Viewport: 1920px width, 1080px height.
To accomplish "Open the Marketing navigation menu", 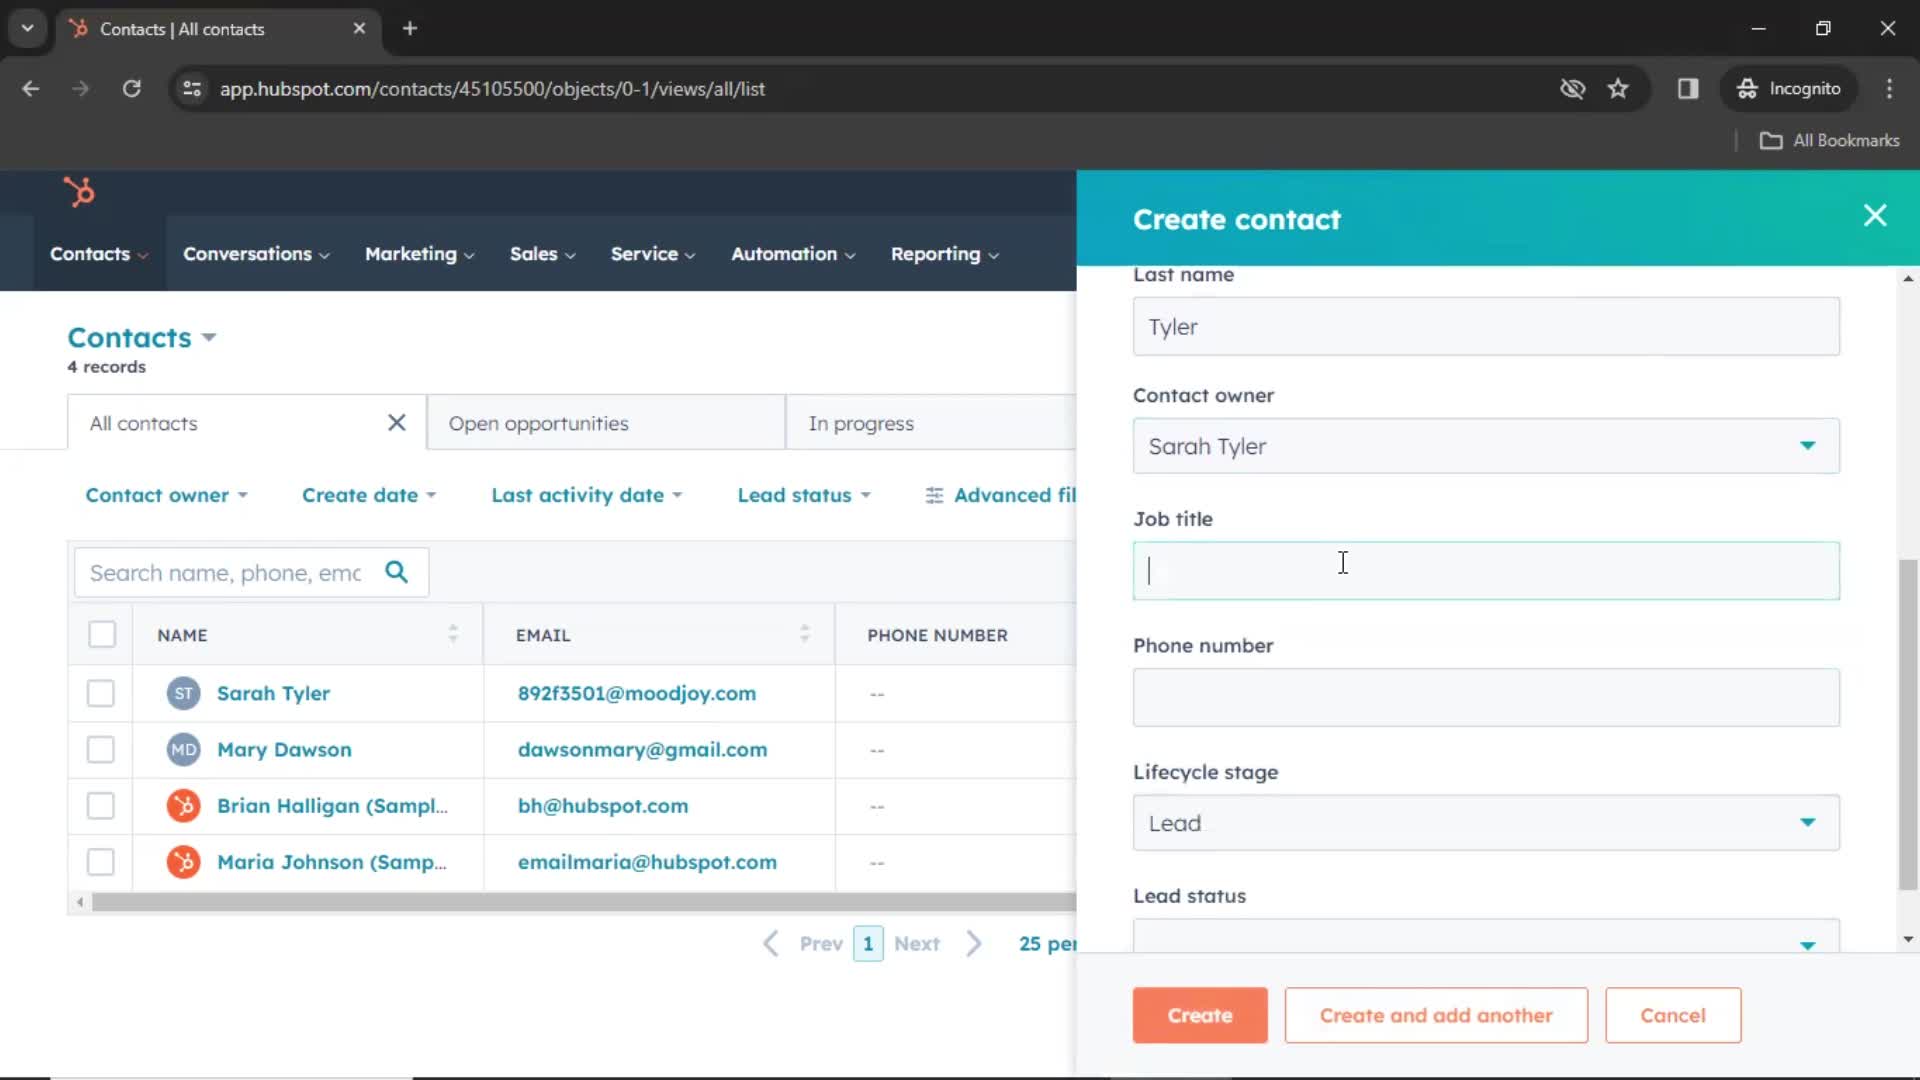I will [409, 253].
